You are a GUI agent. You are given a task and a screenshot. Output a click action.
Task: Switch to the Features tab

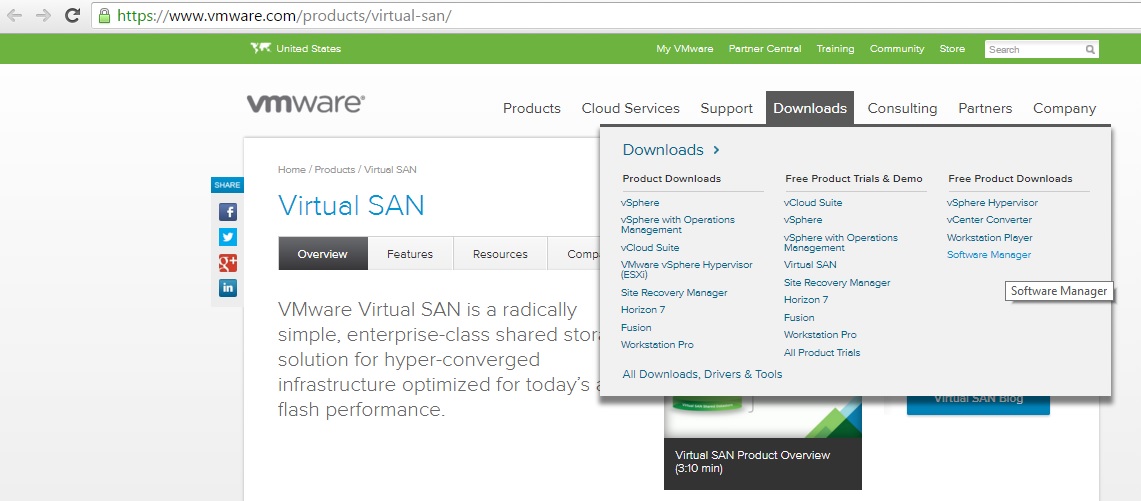410,254
